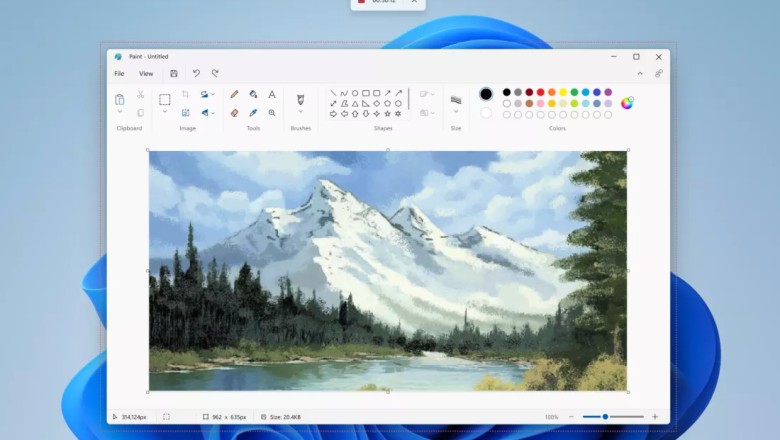Open the View menu

point(146,74)
